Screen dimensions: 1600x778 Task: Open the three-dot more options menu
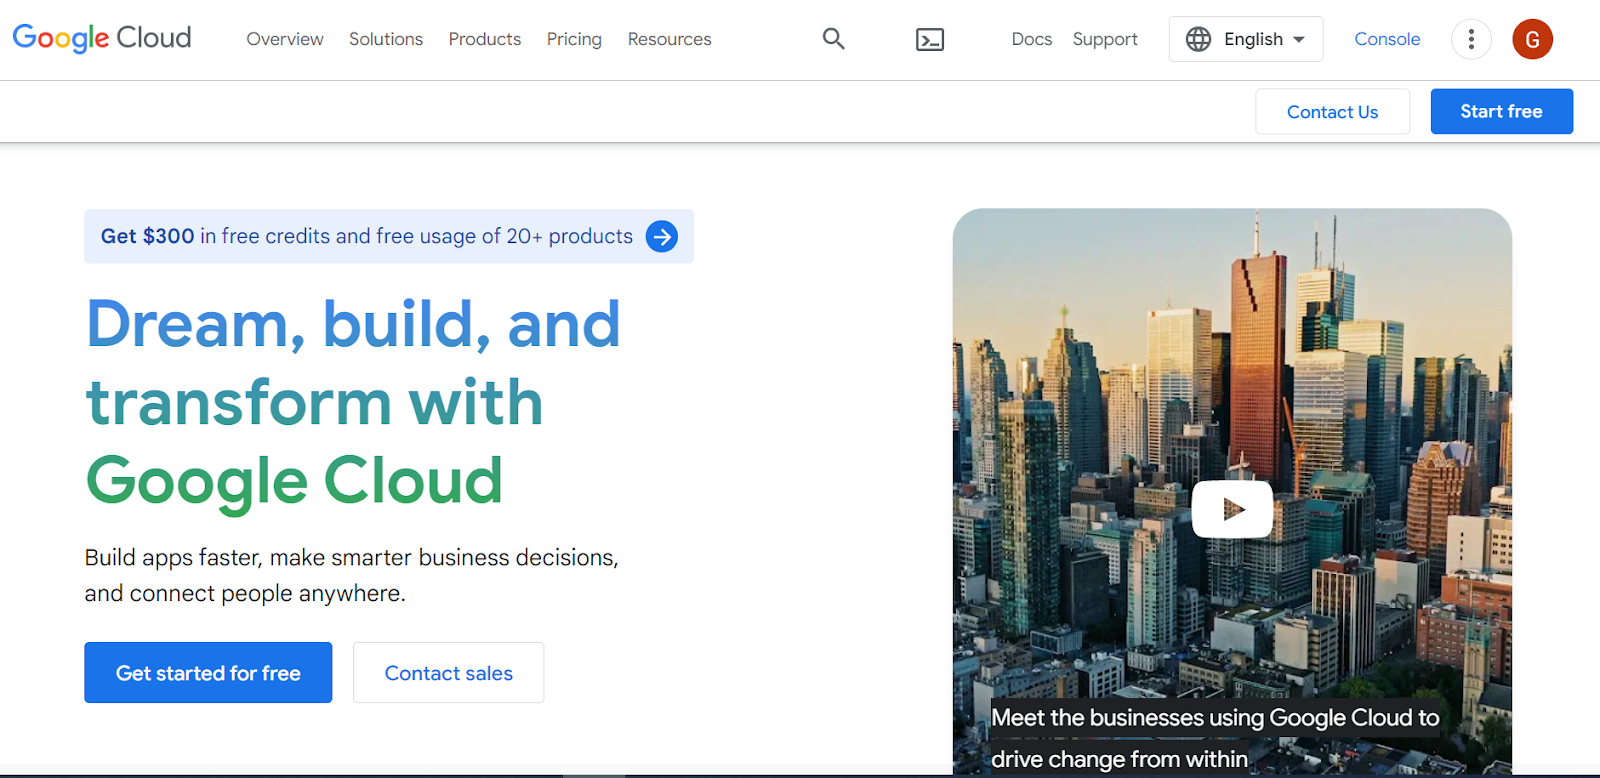point(1470,39)
